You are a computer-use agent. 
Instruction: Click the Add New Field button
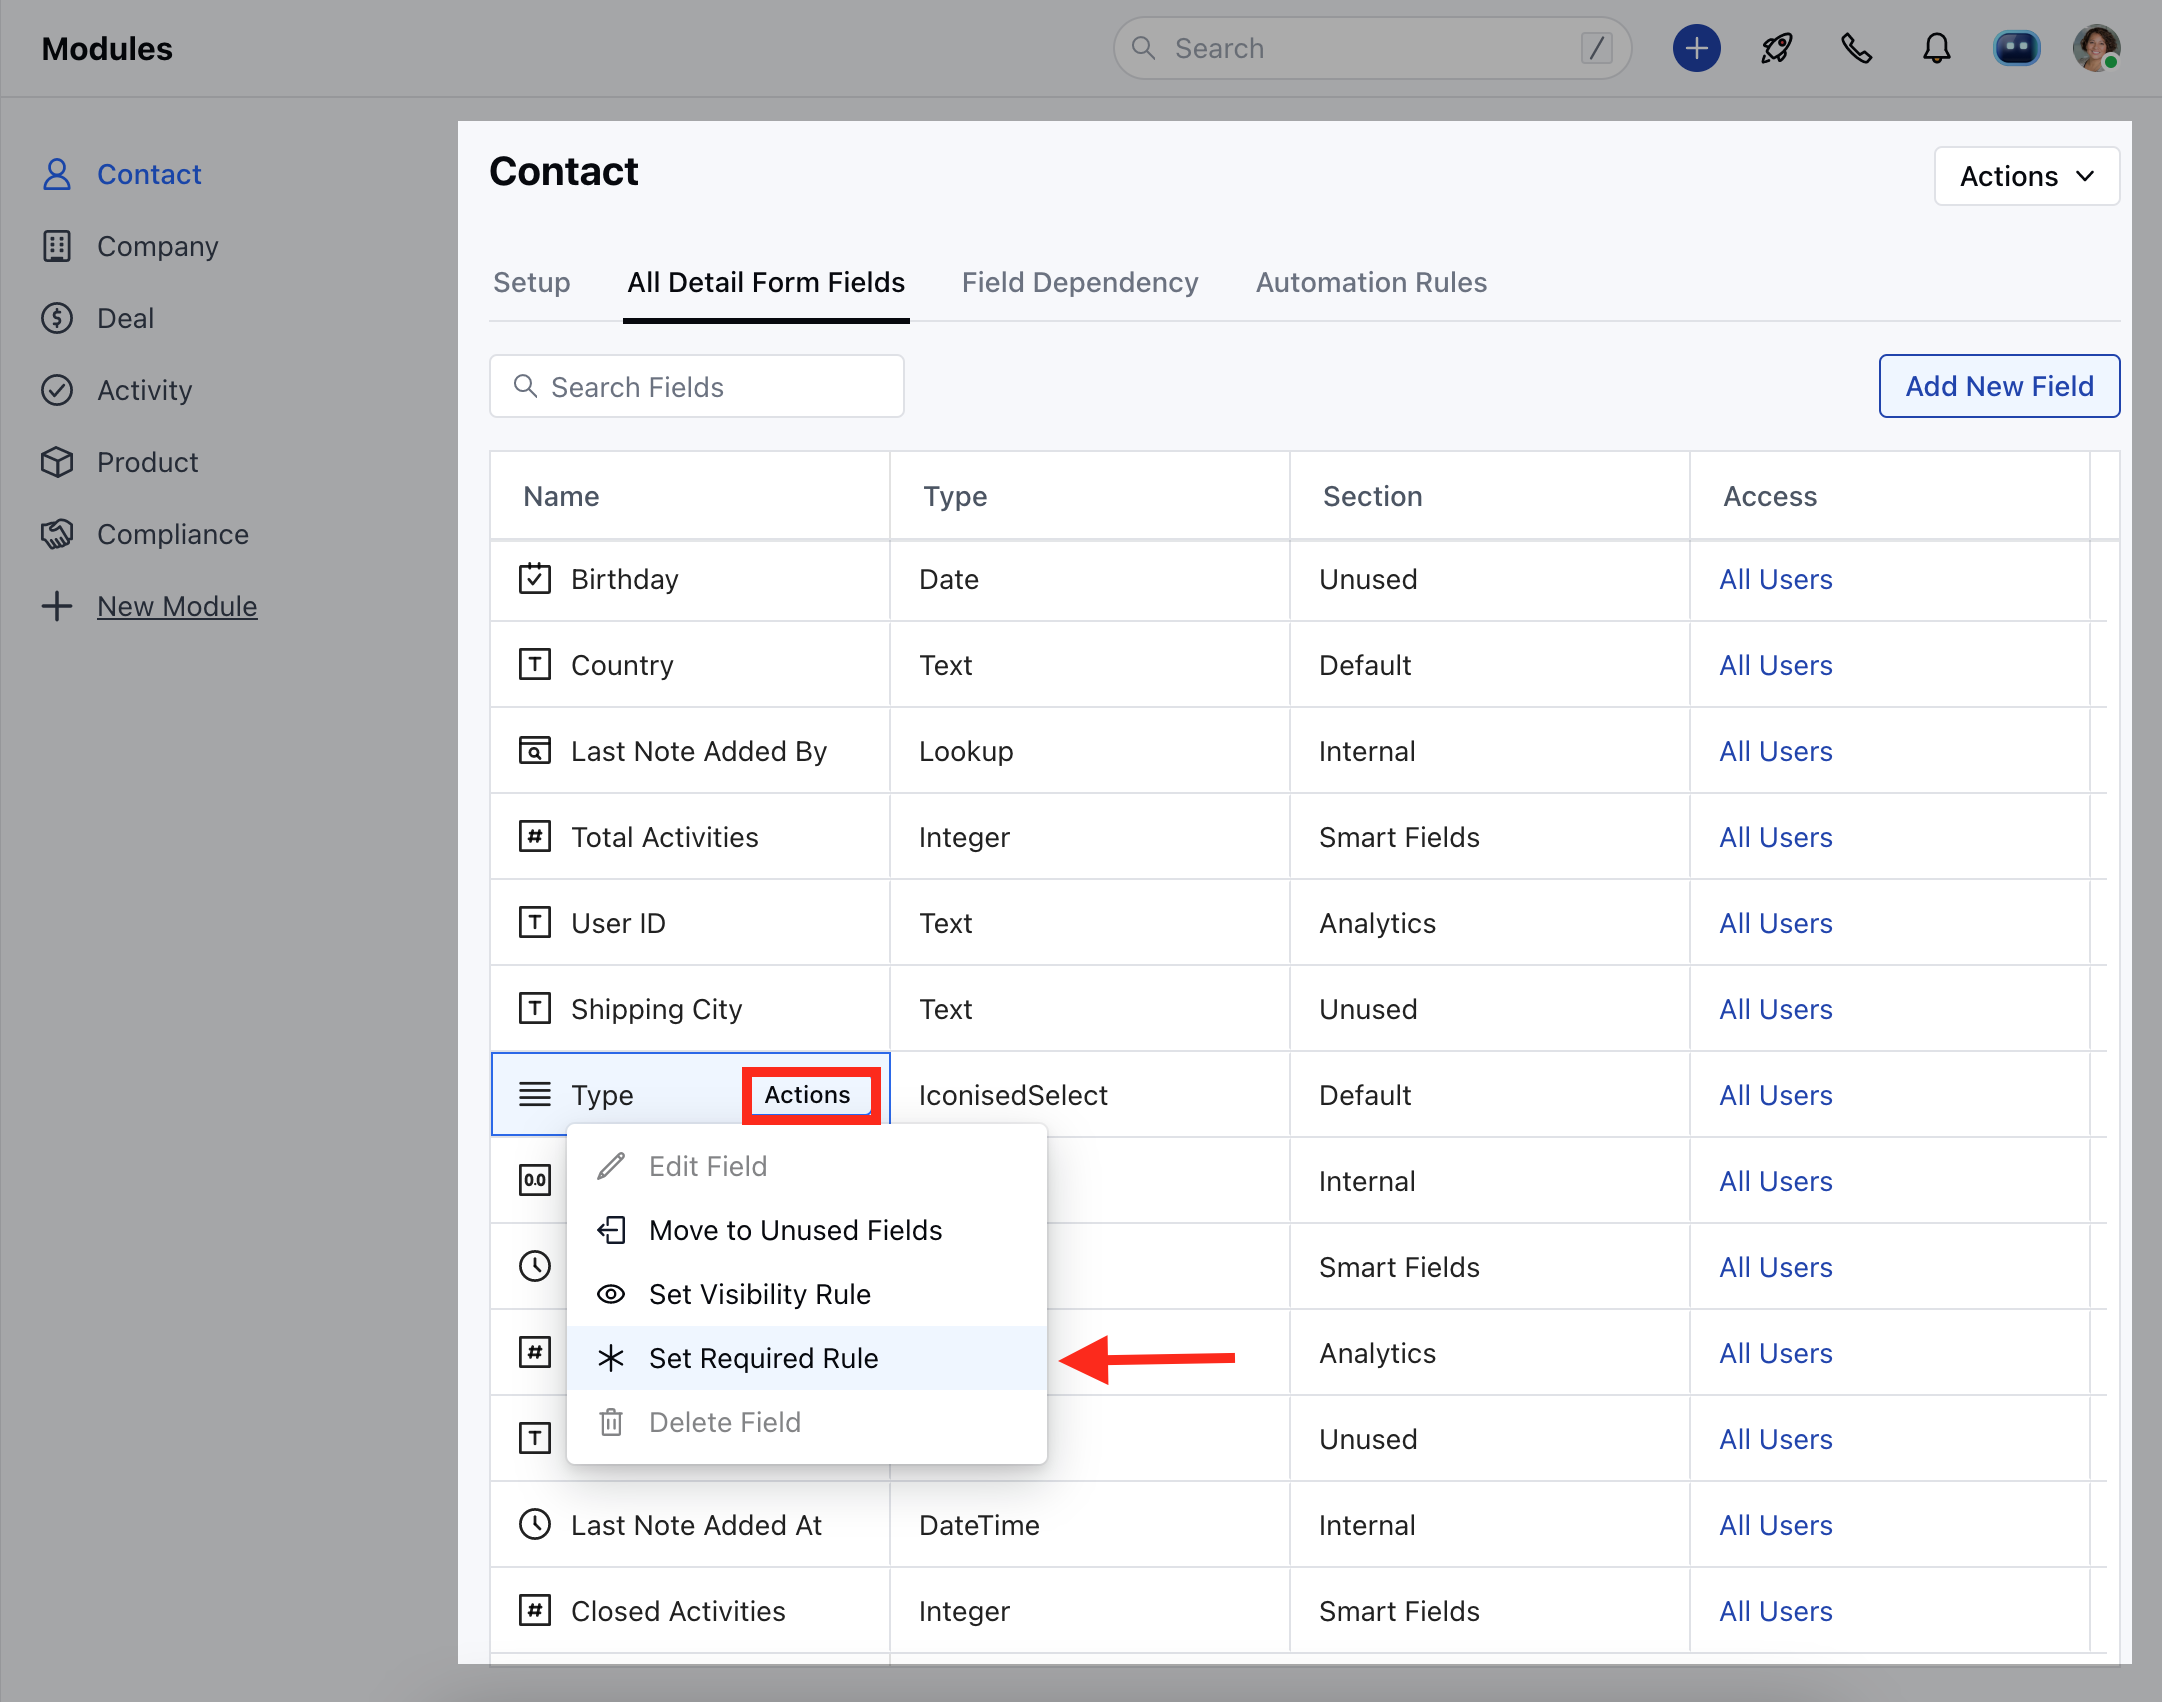click(1998, 386)
